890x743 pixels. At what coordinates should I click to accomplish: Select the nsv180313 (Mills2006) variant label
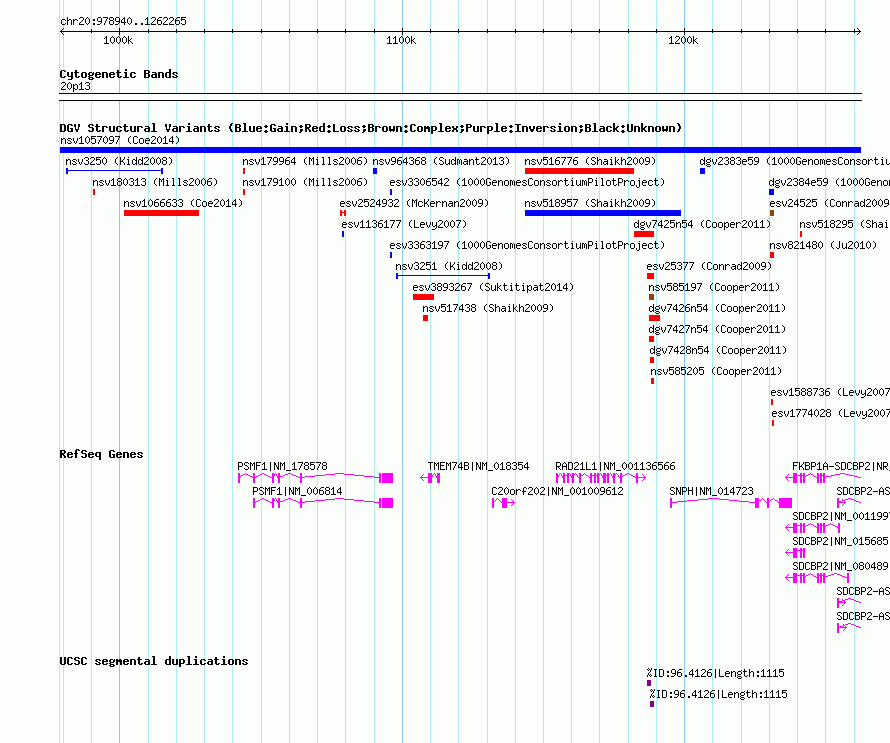pos(155,182)
